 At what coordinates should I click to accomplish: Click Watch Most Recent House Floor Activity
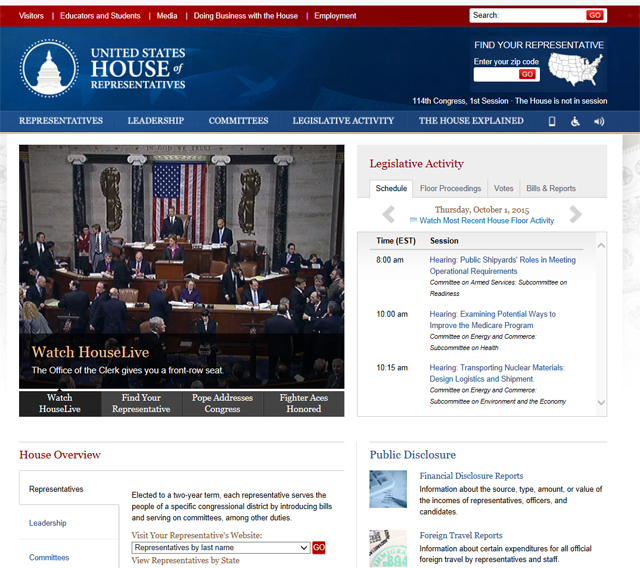(487, 221)
